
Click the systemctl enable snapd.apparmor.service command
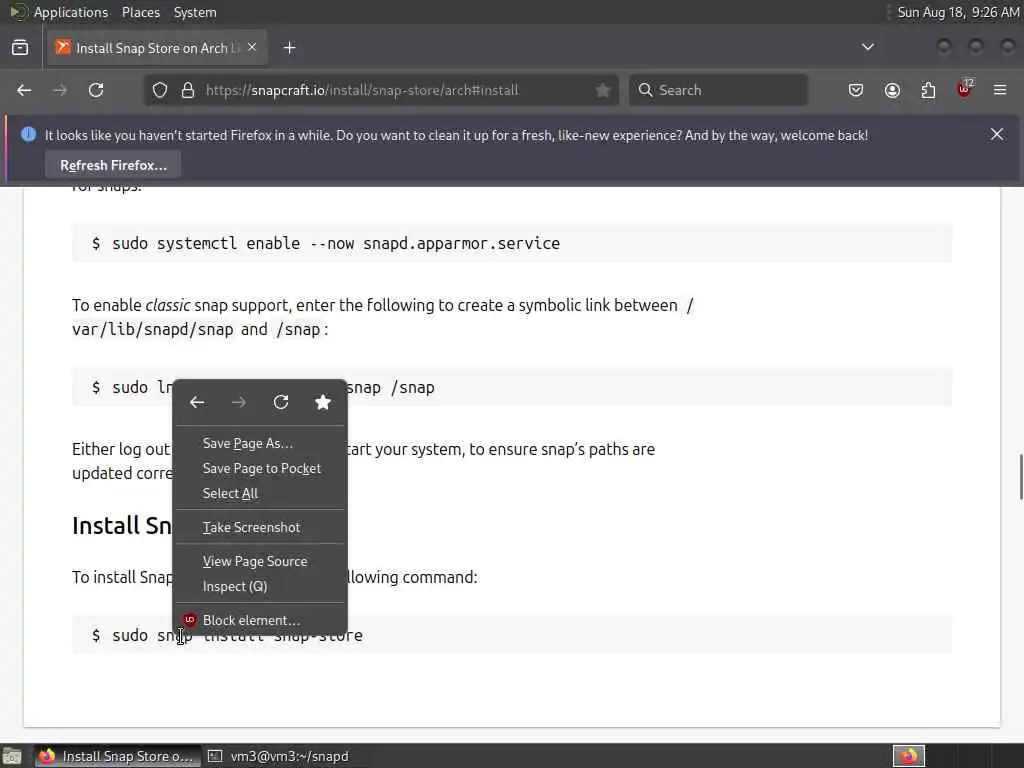click(336, 243)
